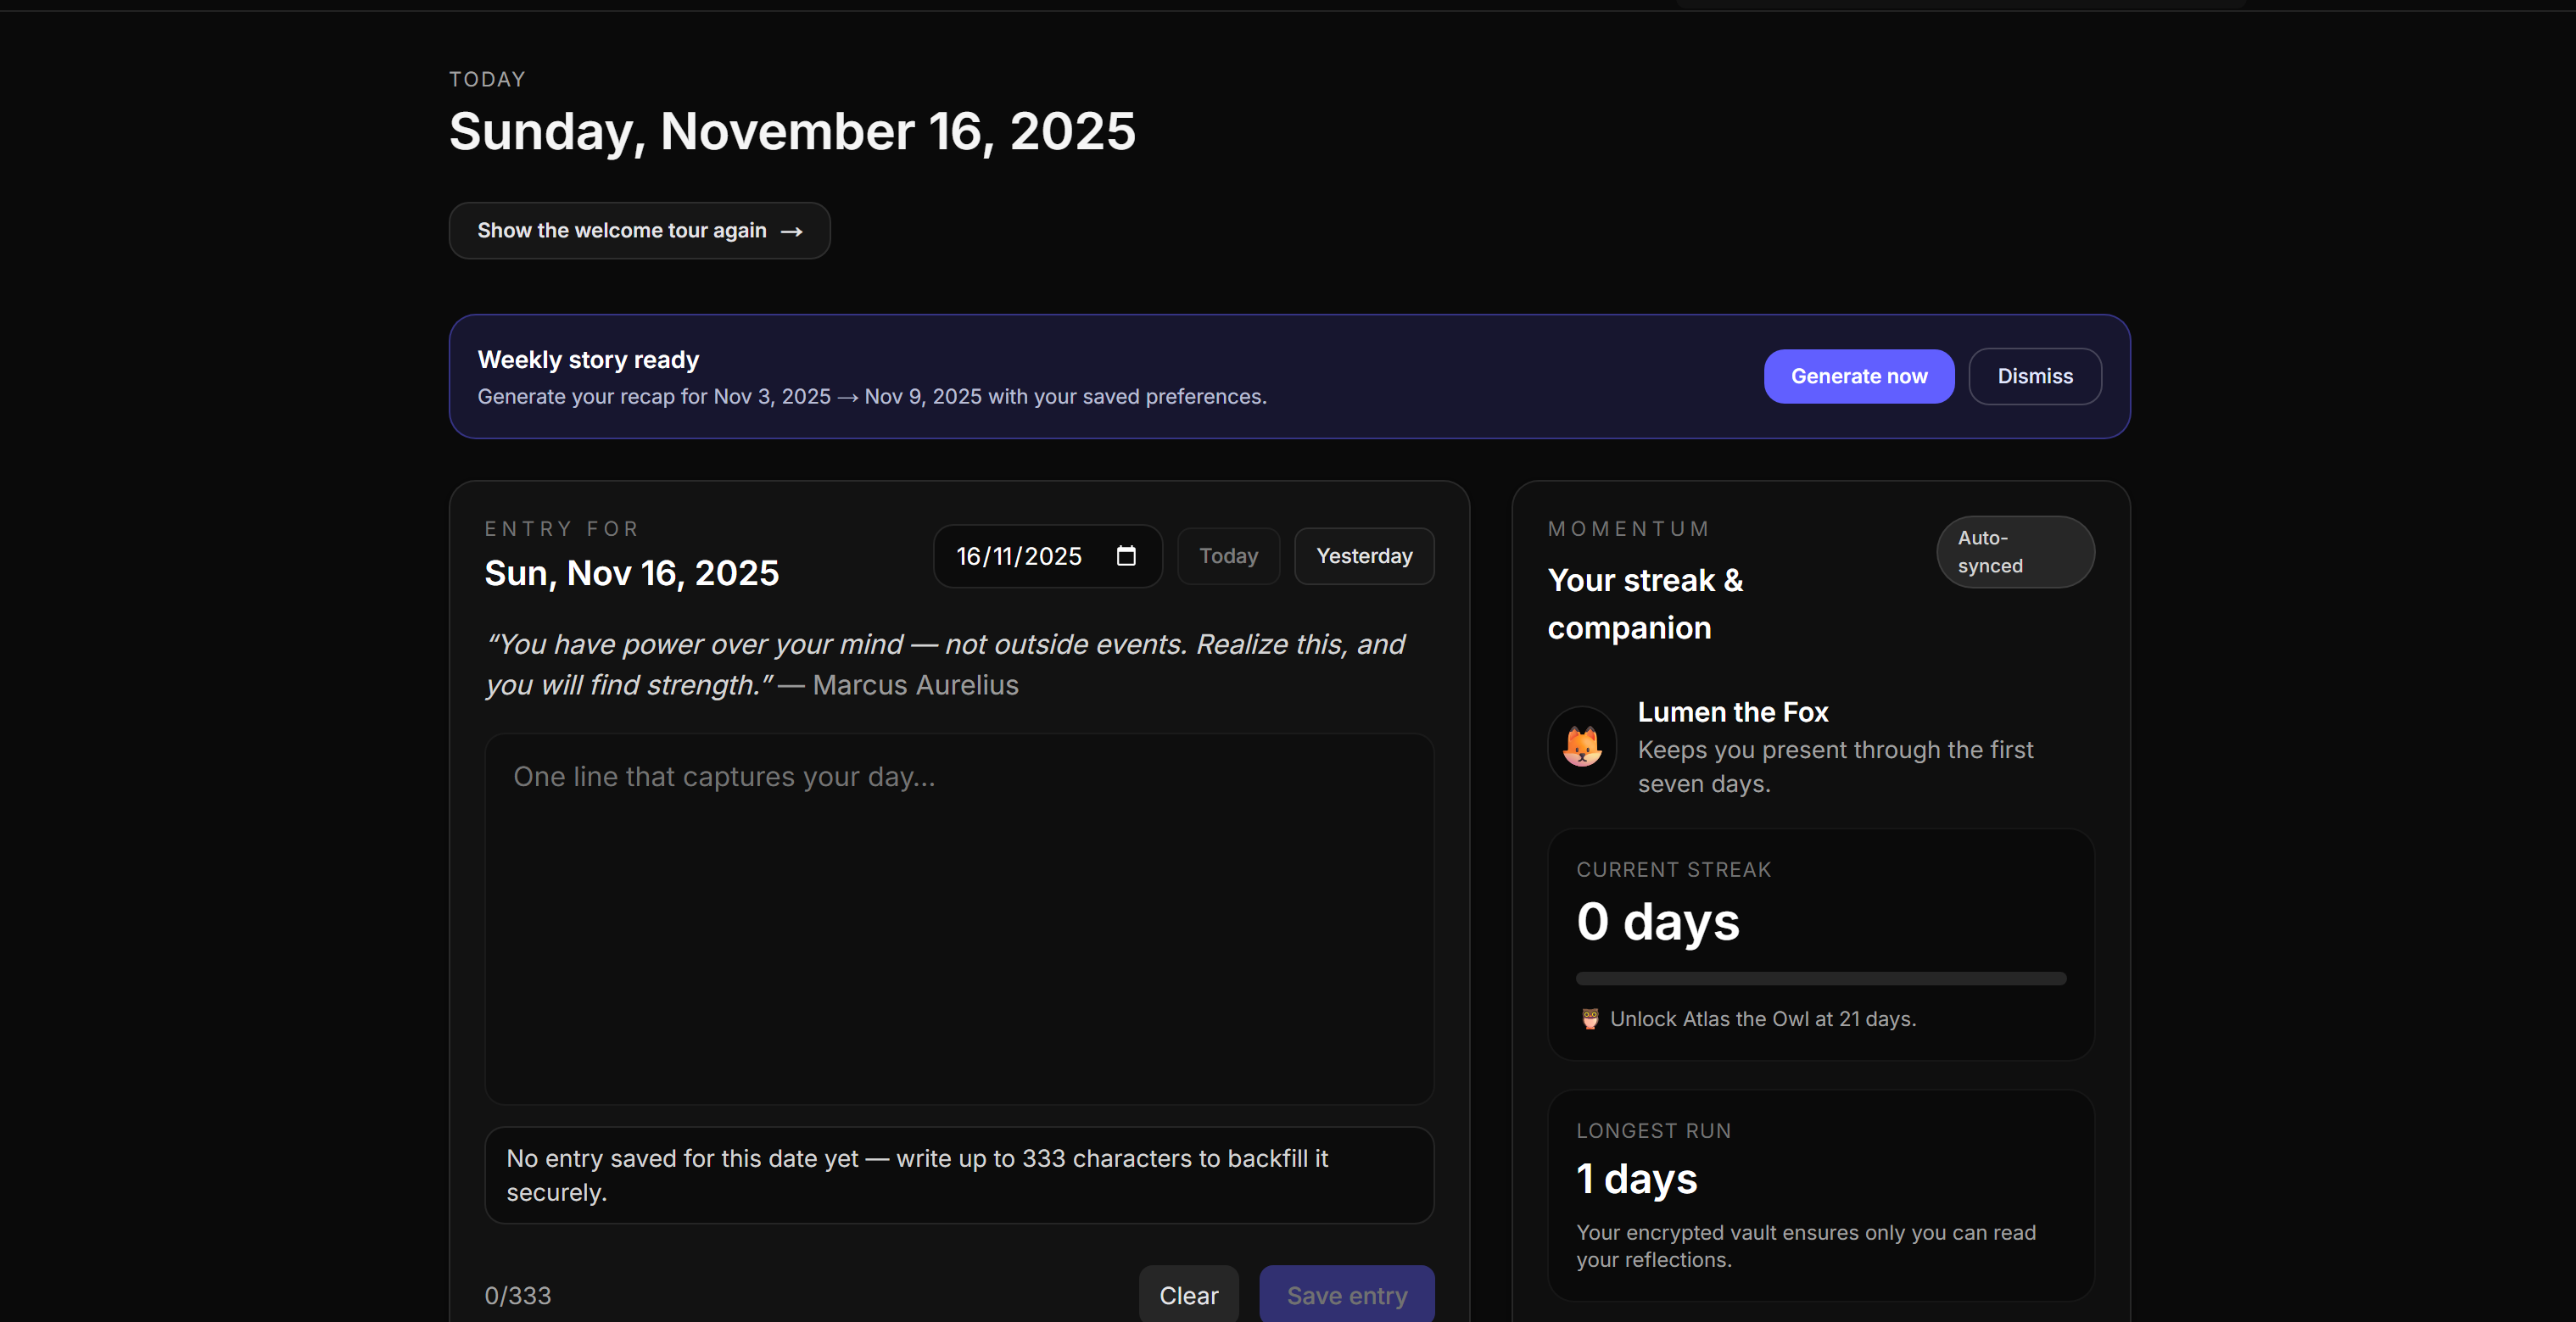2576x1322 pixels.
Task: Click the 0/333 character counter
Action: tap(518, 1295)
